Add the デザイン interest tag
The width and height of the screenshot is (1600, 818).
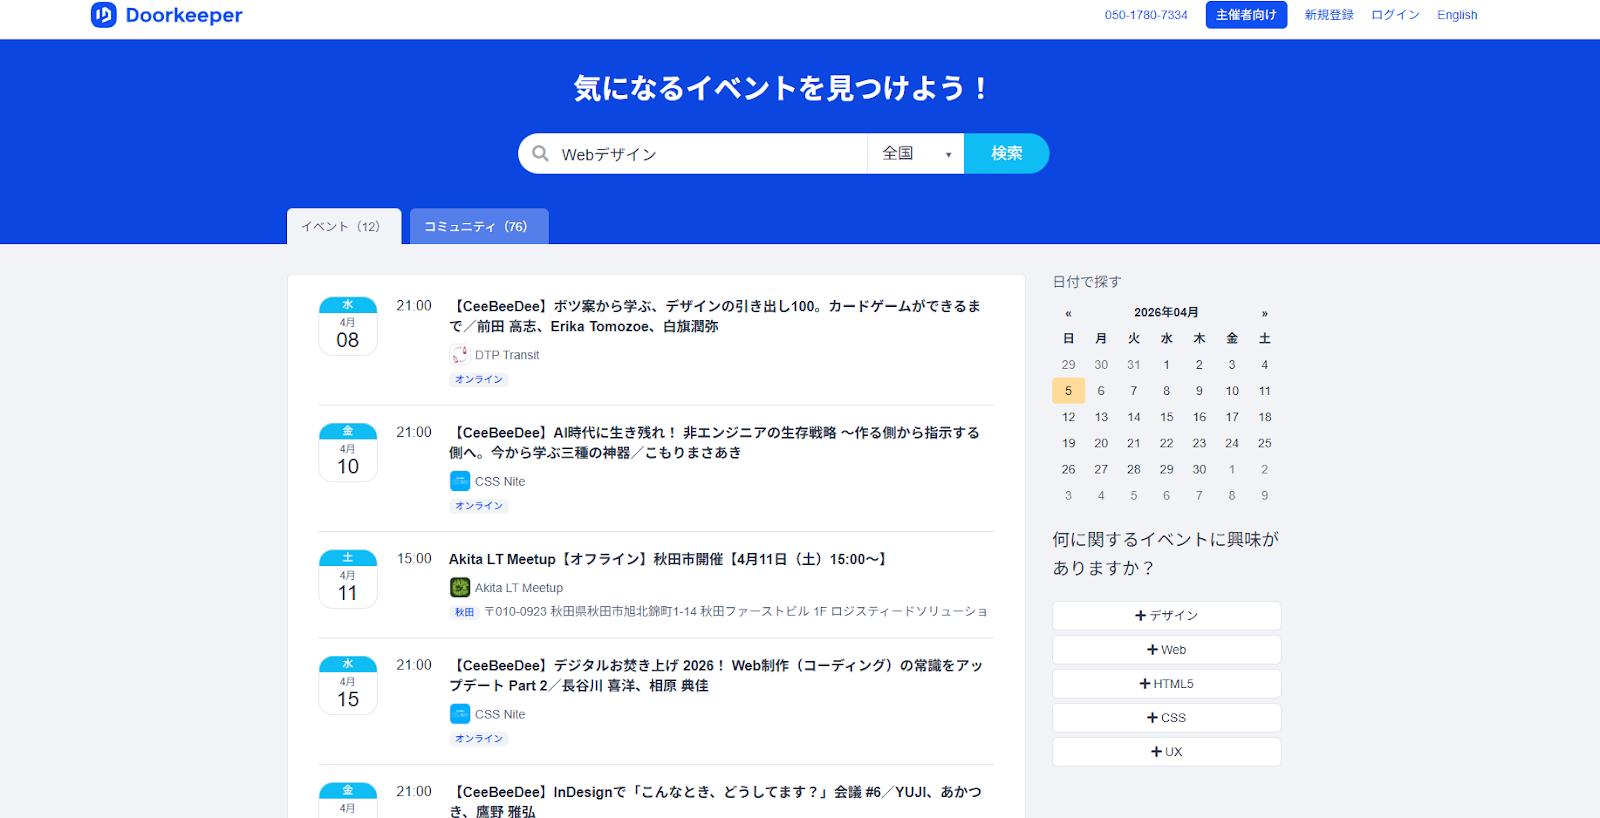[1166, 616]
